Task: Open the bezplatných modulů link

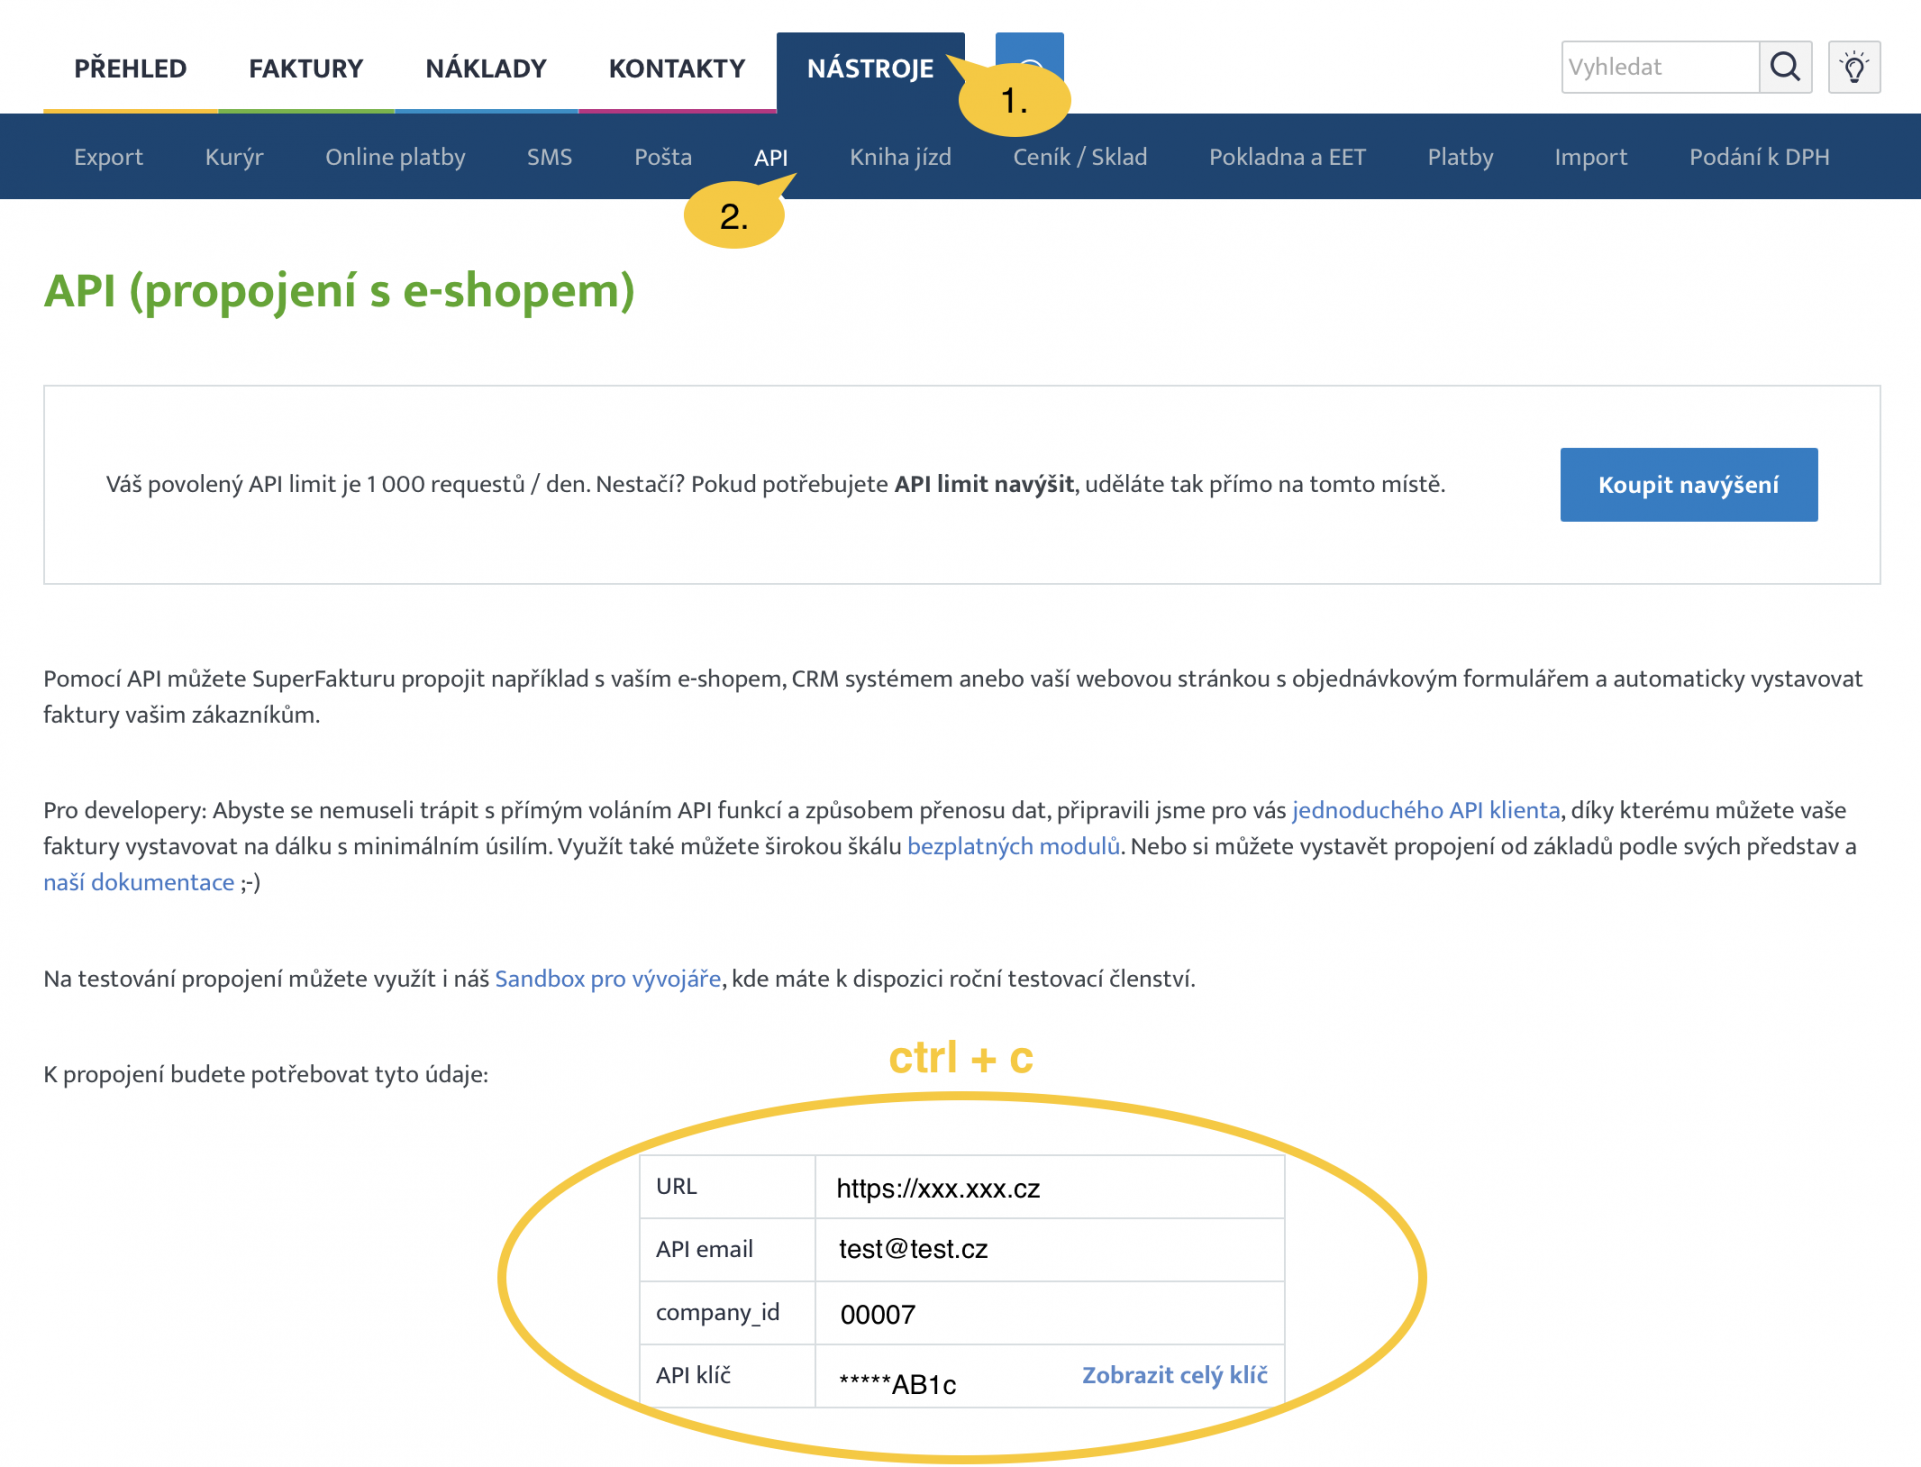Action: tap(1013, 846)
